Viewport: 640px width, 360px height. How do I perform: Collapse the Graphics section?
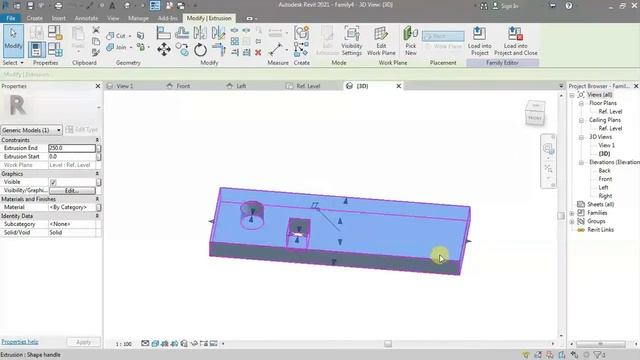point(97,174)
